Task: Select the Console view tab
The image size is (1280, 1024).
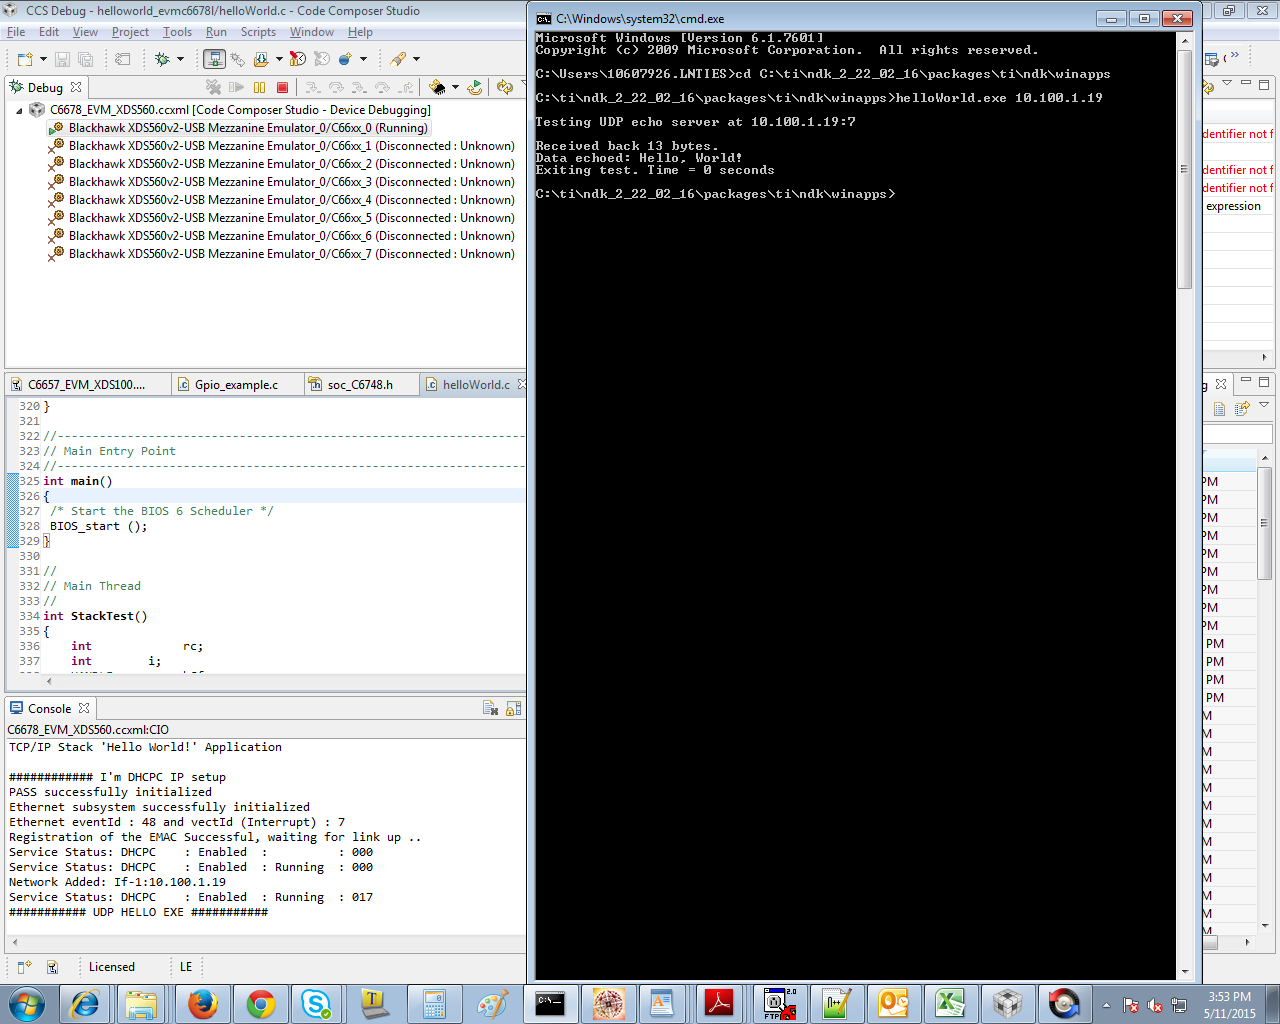Action: click(49, 709)
